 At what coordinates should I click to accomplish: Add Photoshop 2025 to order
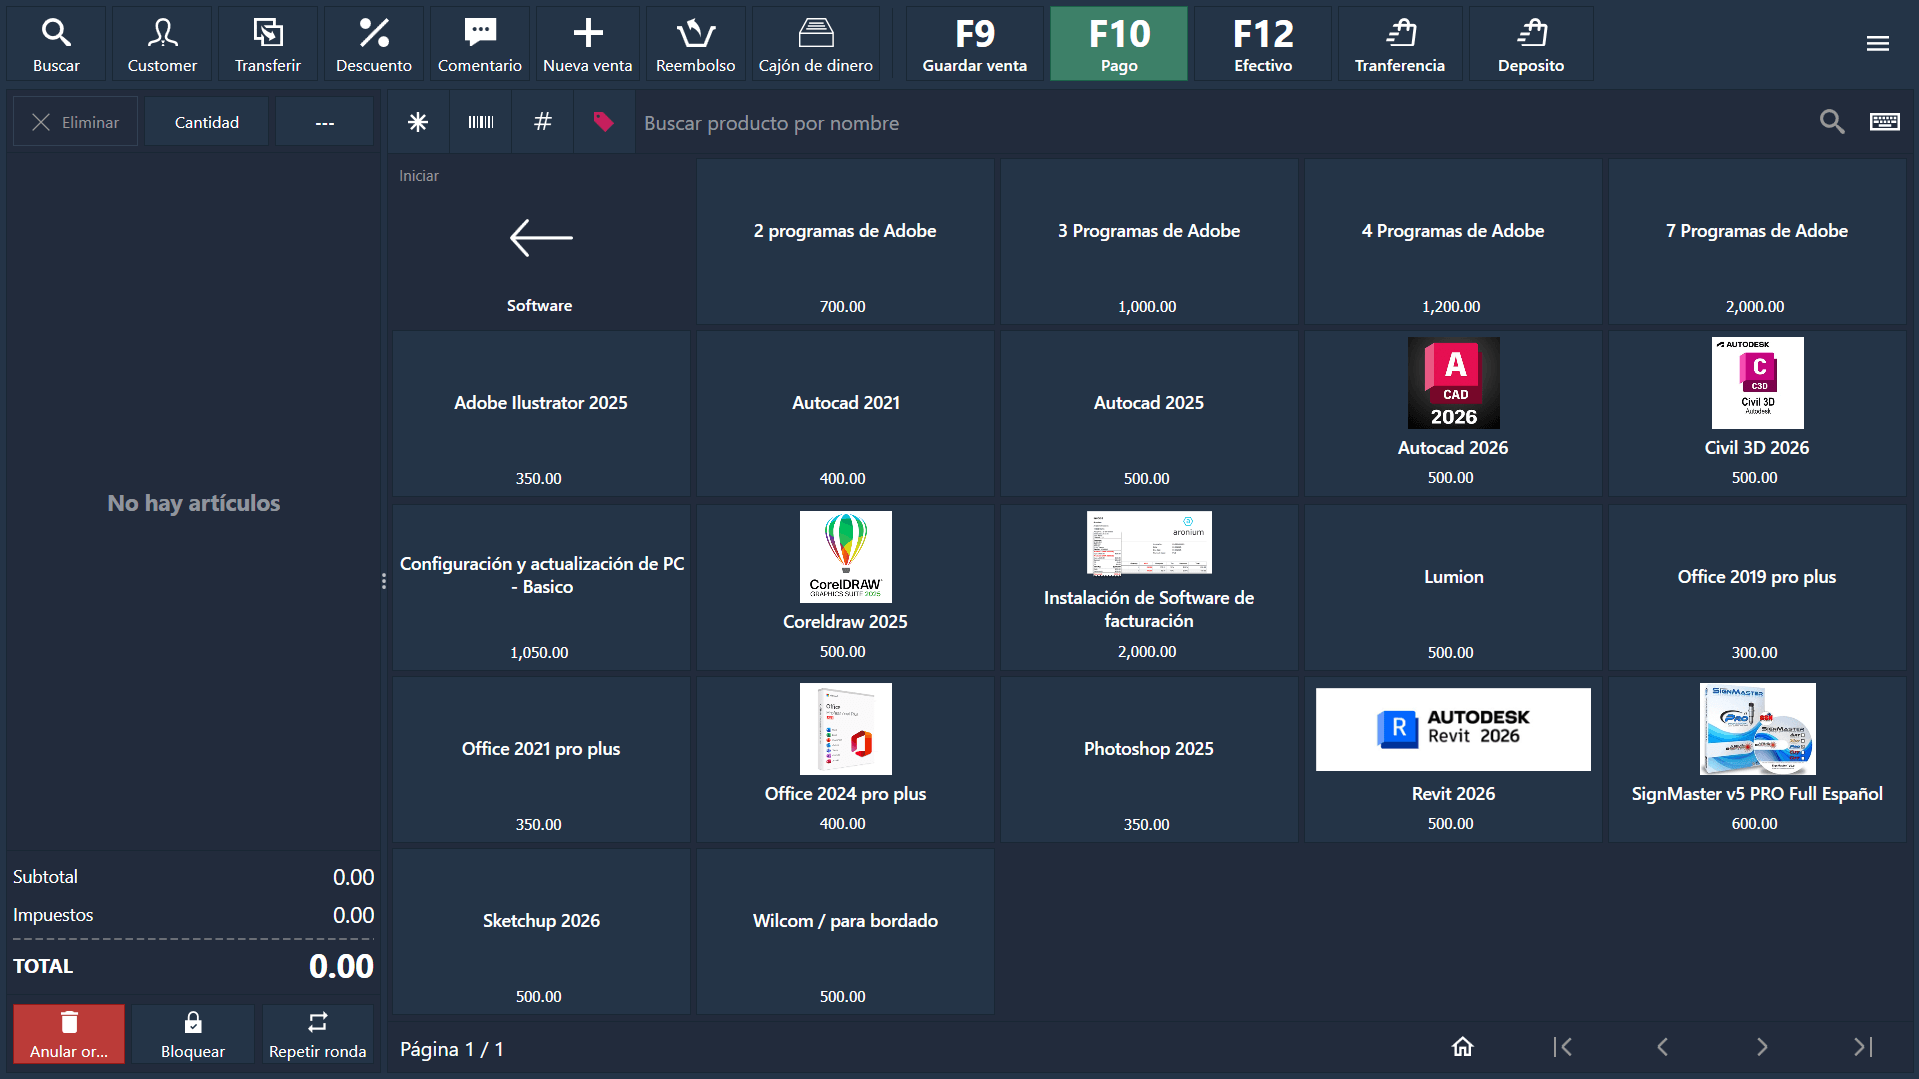pyautogui.click(x=1149, y=760)
